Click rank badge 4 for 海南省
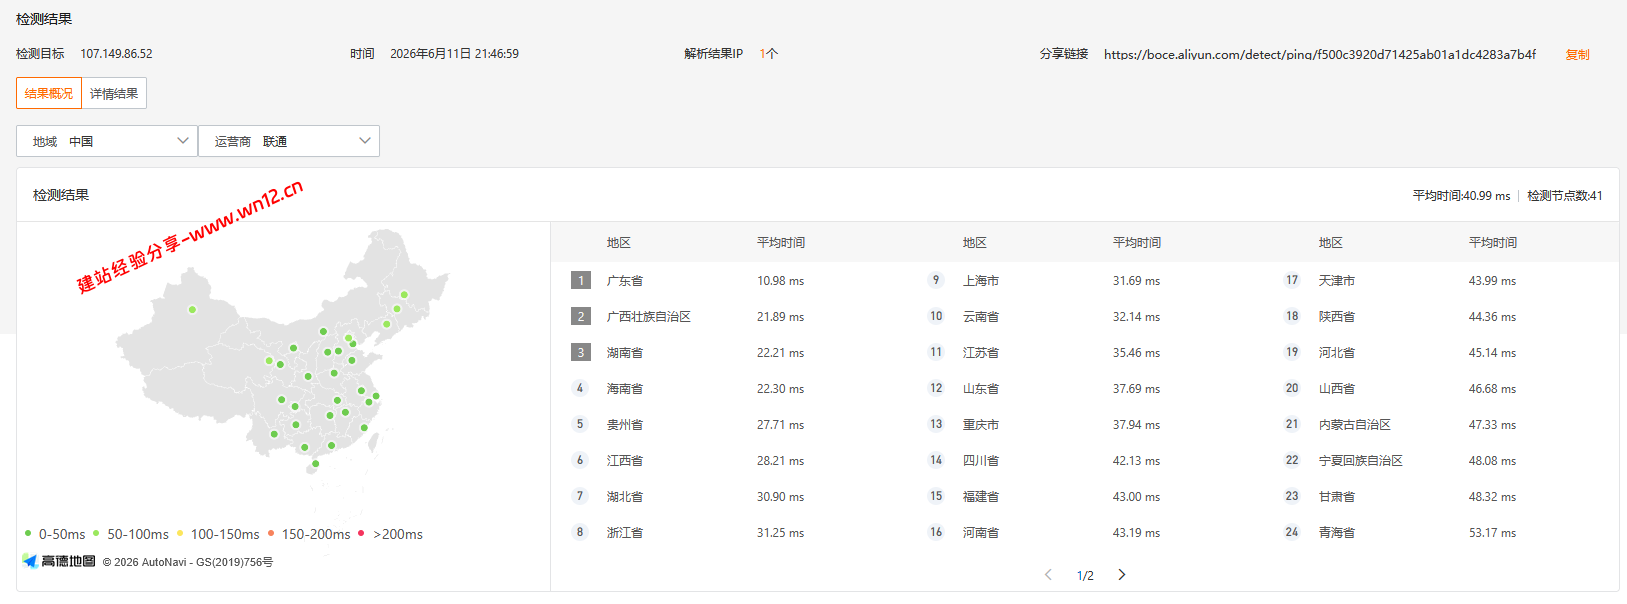This screenshot has height=604, width=1627. click(x=580, y=388)
